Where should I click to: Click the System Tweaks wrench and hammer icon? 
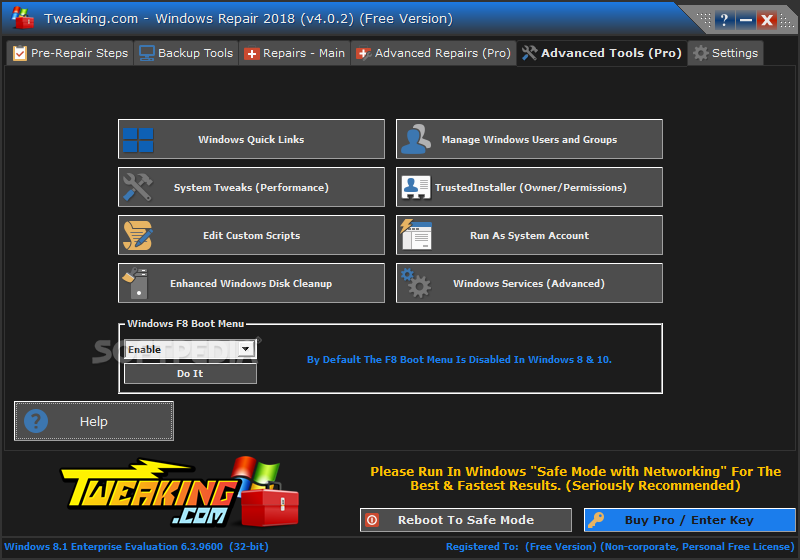138,187
